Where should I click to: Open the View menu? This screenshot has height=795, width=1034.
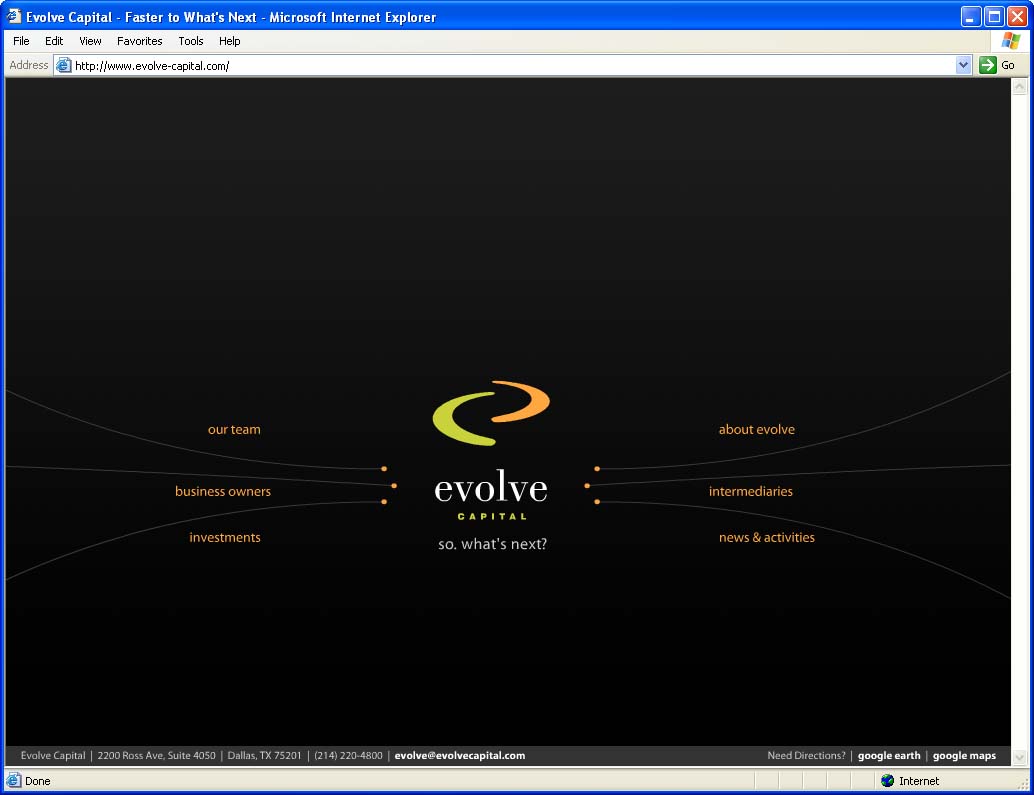(90, 41)
